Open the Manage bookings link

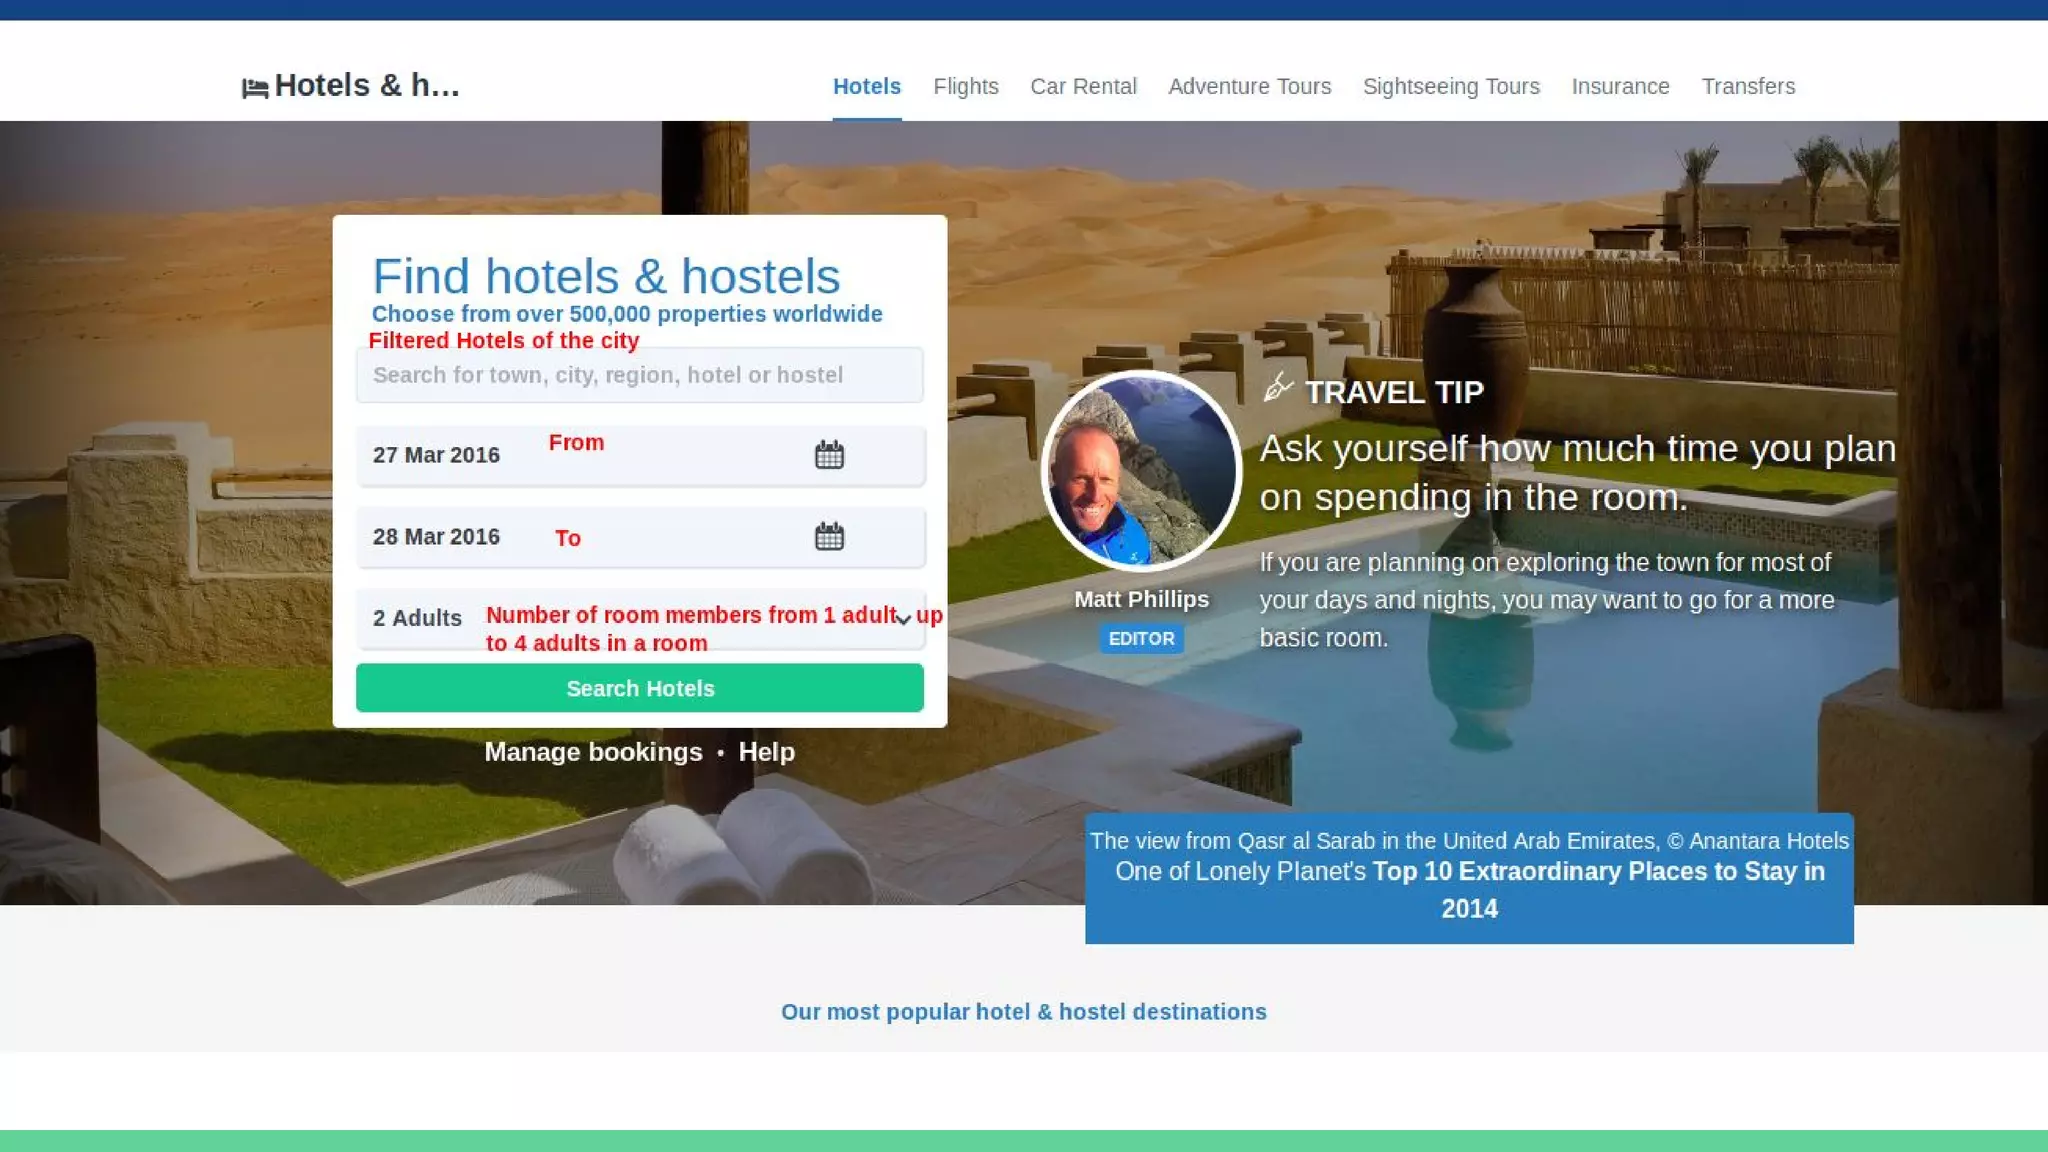(x=593, y=752)
